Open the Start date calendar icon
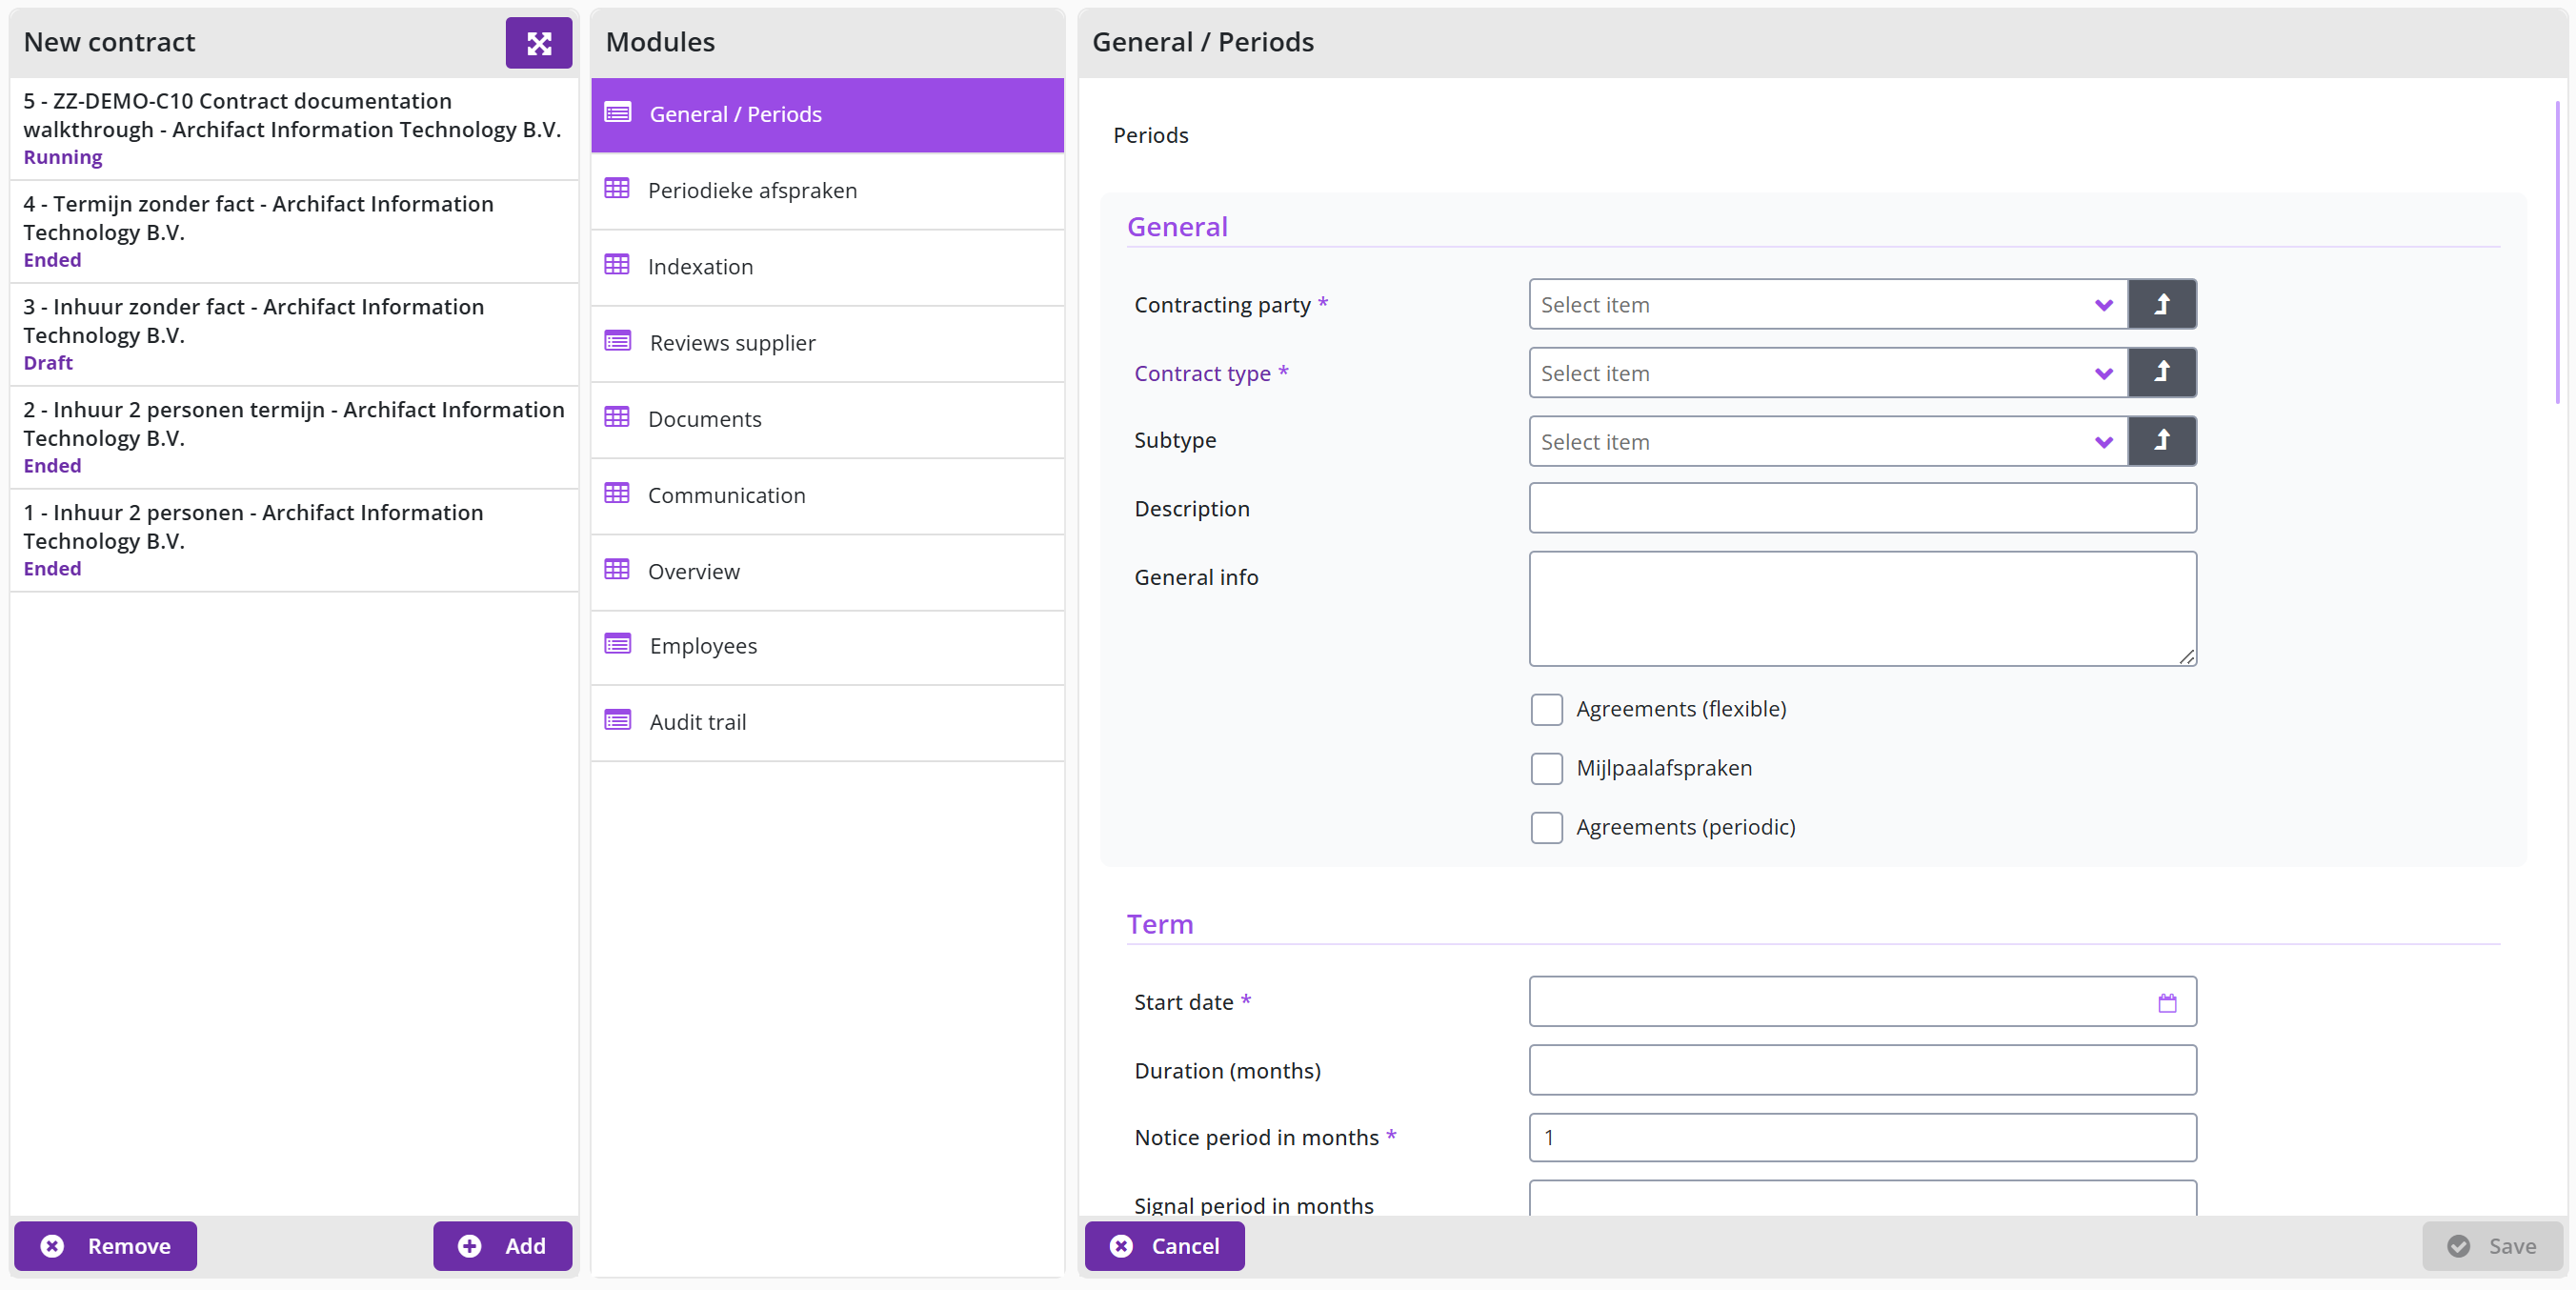 tap(2167, 1002)
